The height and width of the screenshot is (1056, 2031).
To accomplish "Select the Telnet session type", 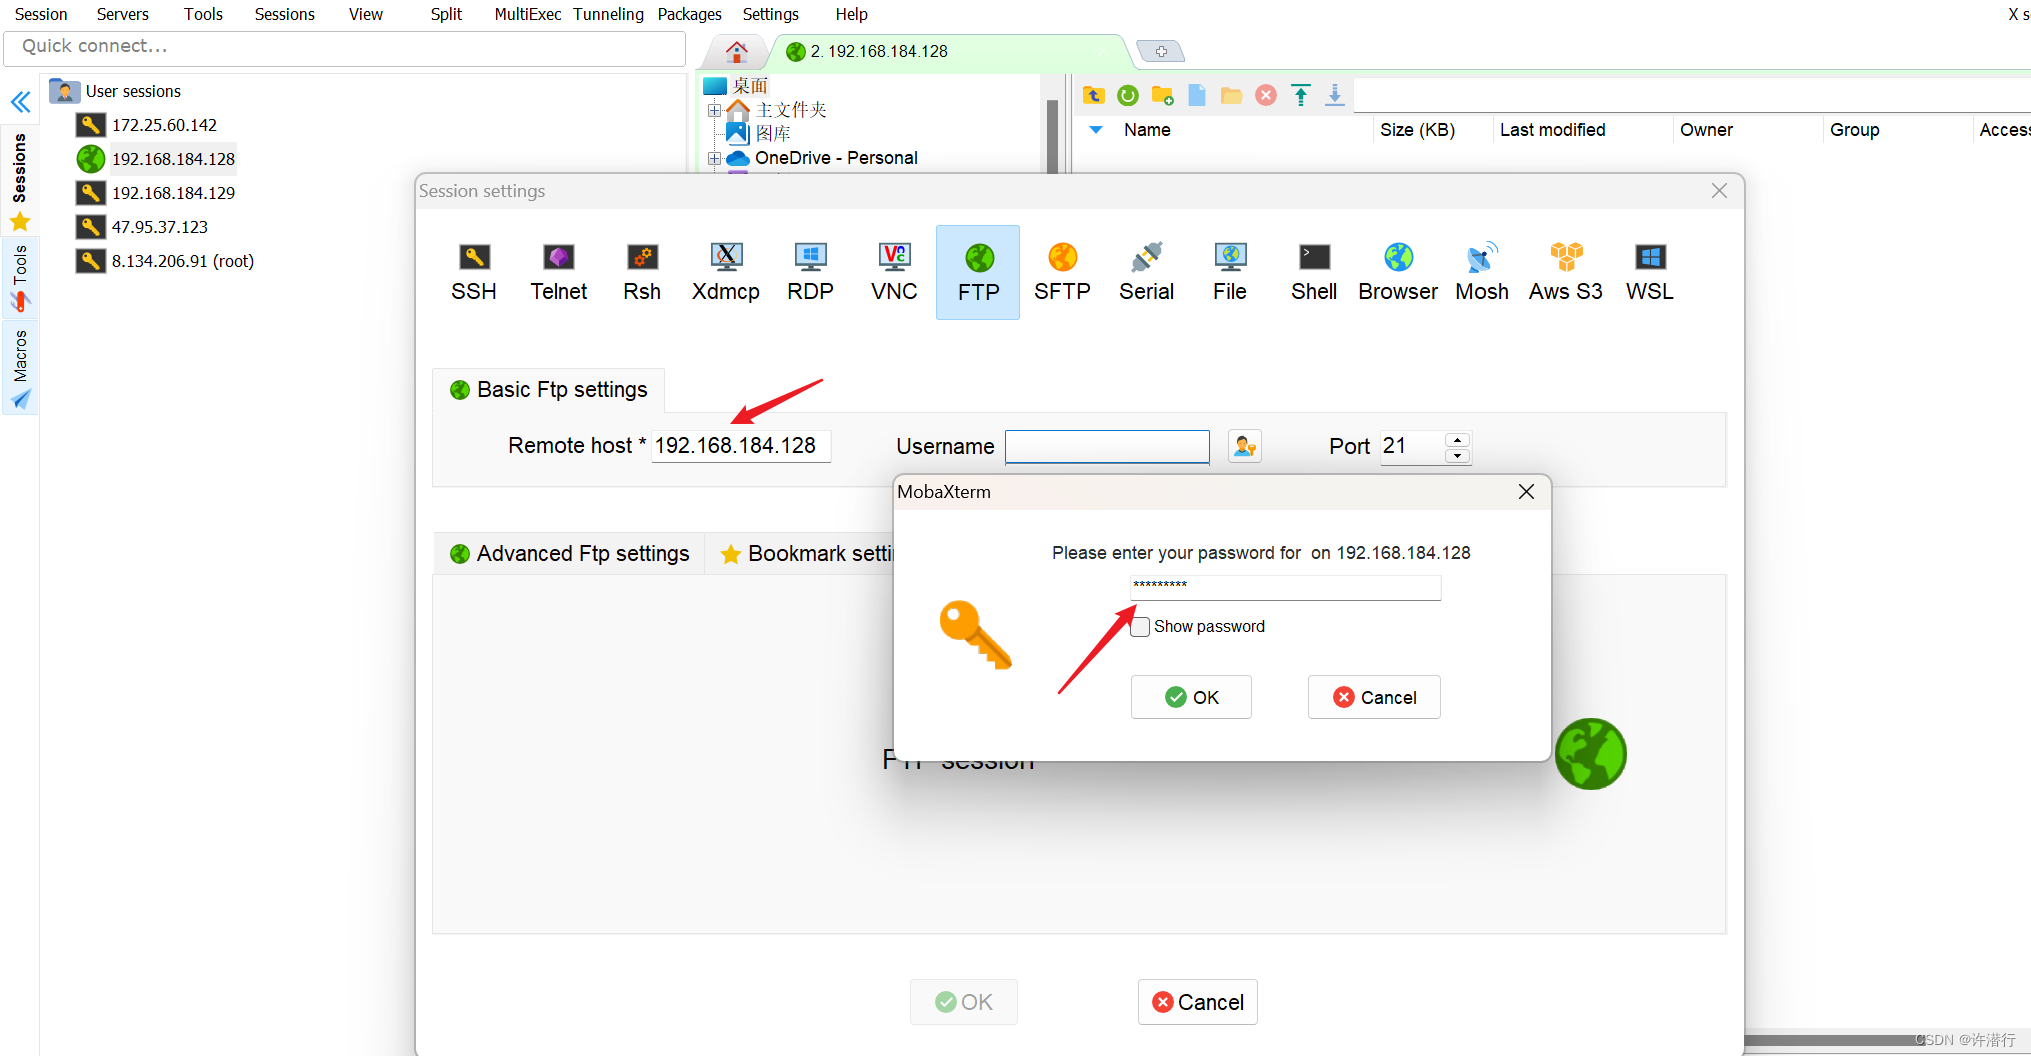I will pyautogui.click(x=558, y=272).
